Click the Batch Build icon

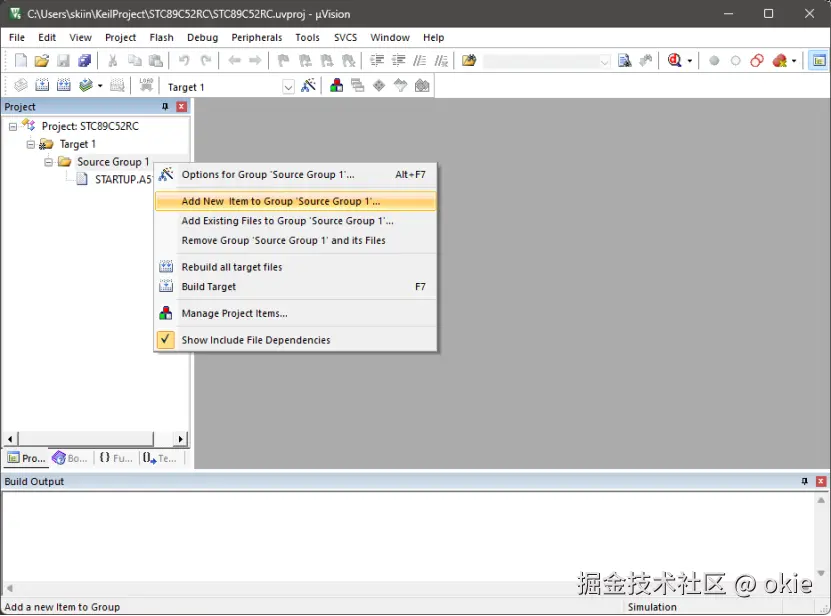pyautogui.click(x=85, y=85)
